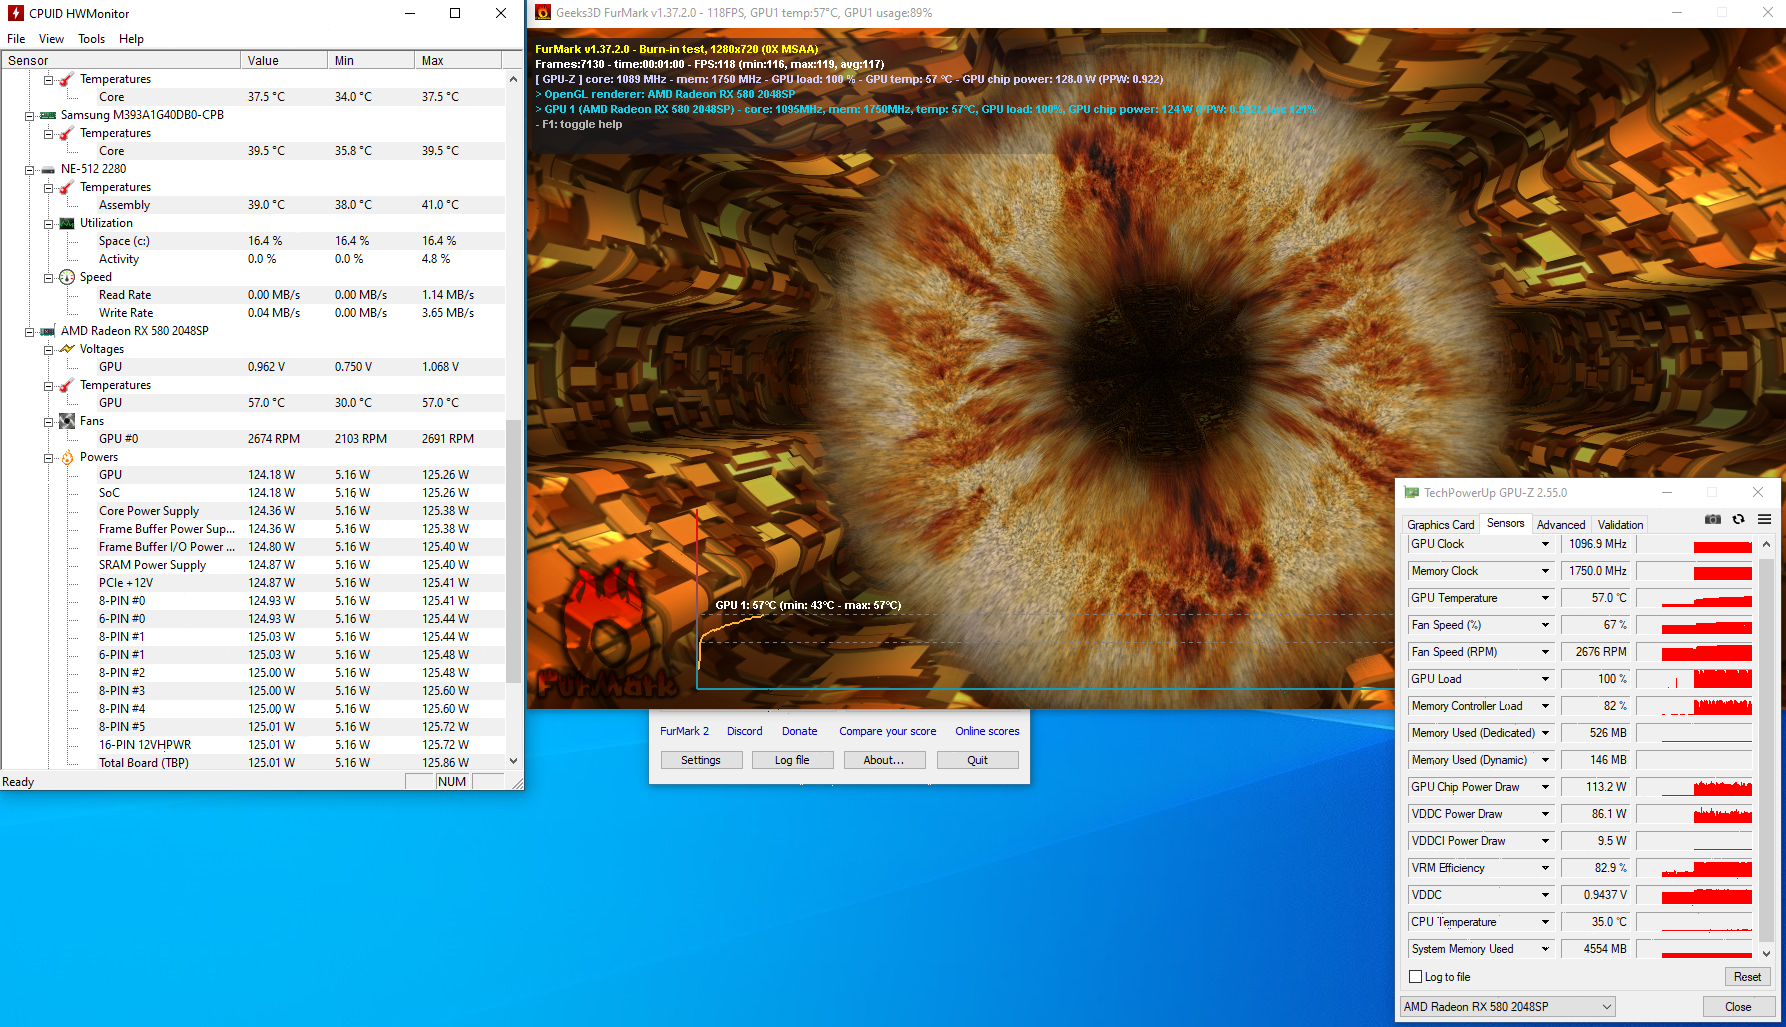The width and height of the screenshot is (1786, 1027).
Task: Collapse the Fans group
Action: tap(48, 422)
